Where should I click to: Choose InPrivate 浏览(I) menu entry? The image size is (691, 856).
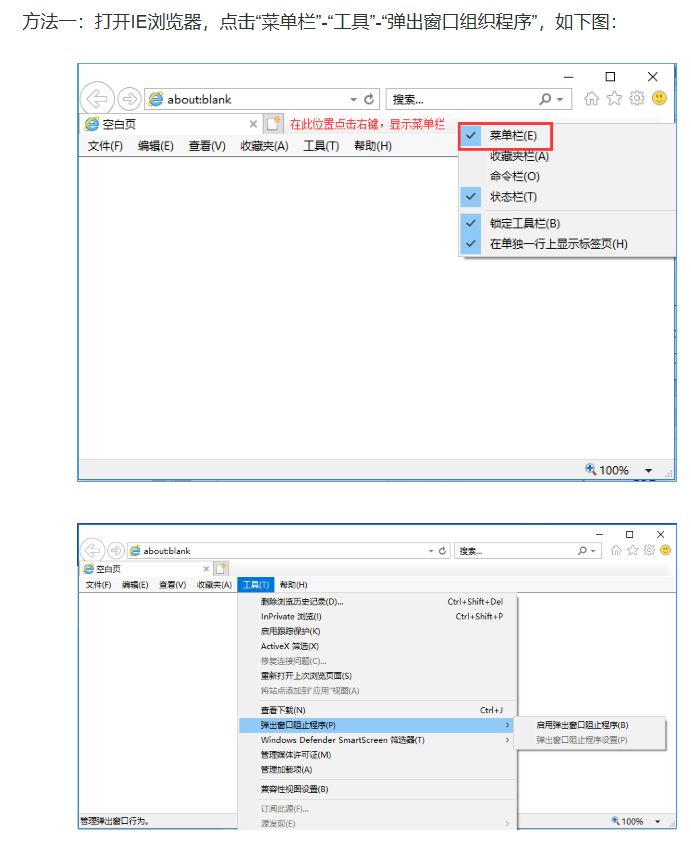pos(377,616)
